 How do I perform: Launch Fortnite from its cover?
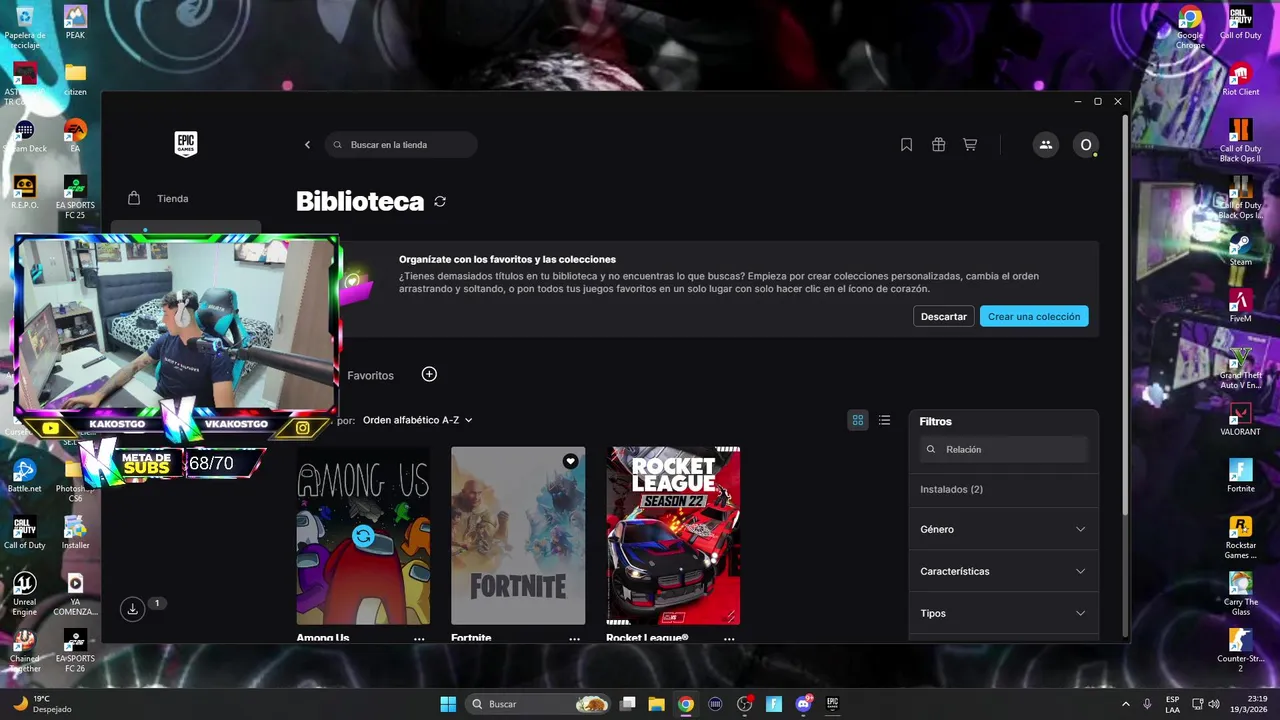tap(518, 536)
